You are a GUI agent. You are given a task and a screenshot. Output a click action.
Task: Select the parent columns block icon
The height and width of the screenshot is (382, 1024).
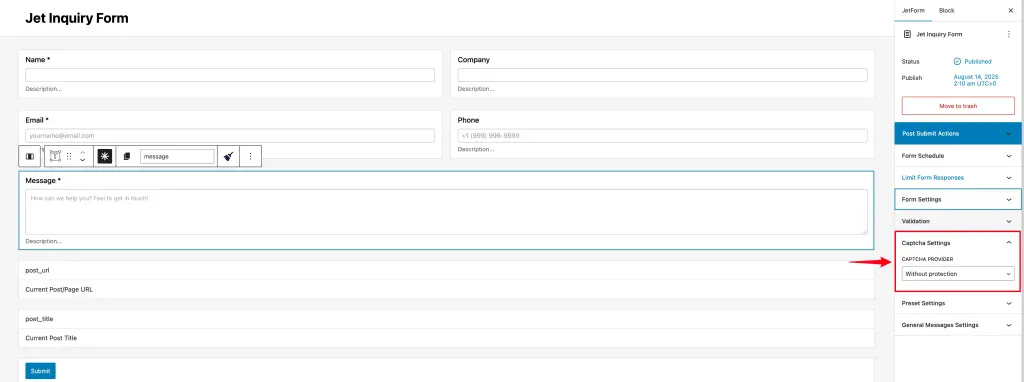pos(29,157)
